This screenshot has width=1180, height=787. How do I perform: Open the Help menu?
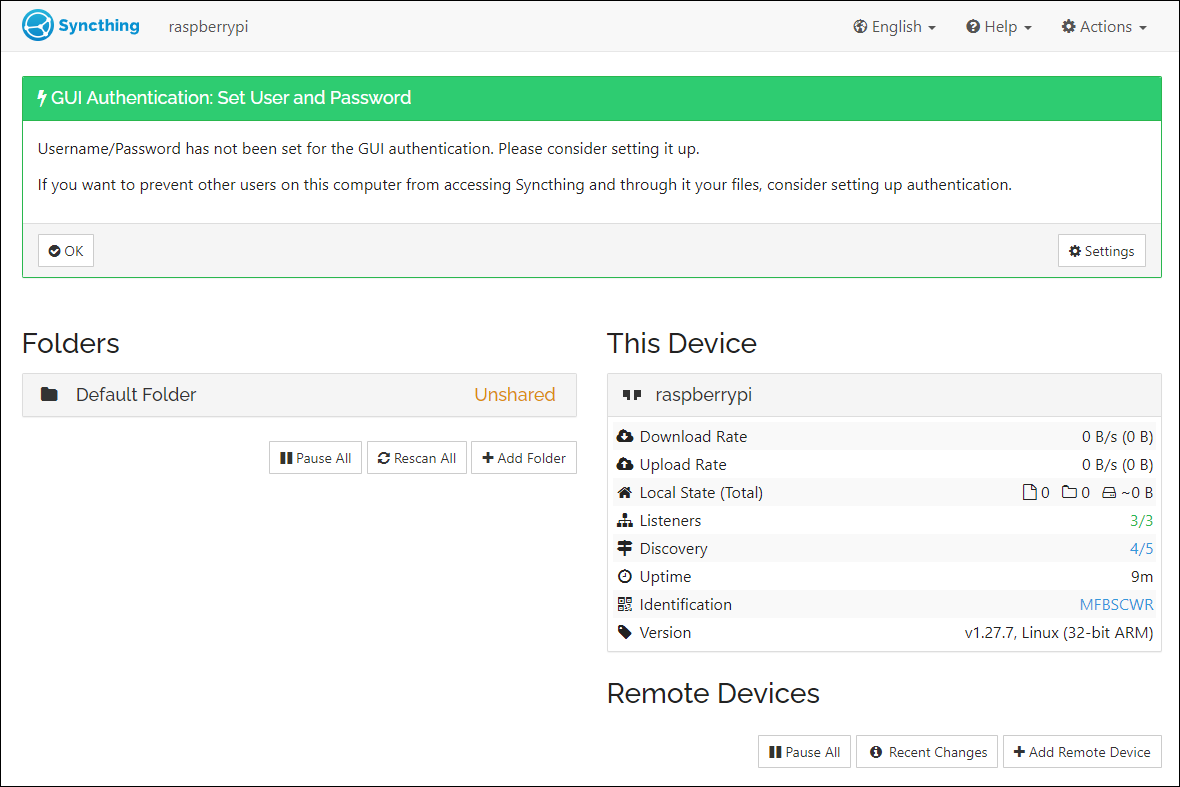tap(999, 26)
